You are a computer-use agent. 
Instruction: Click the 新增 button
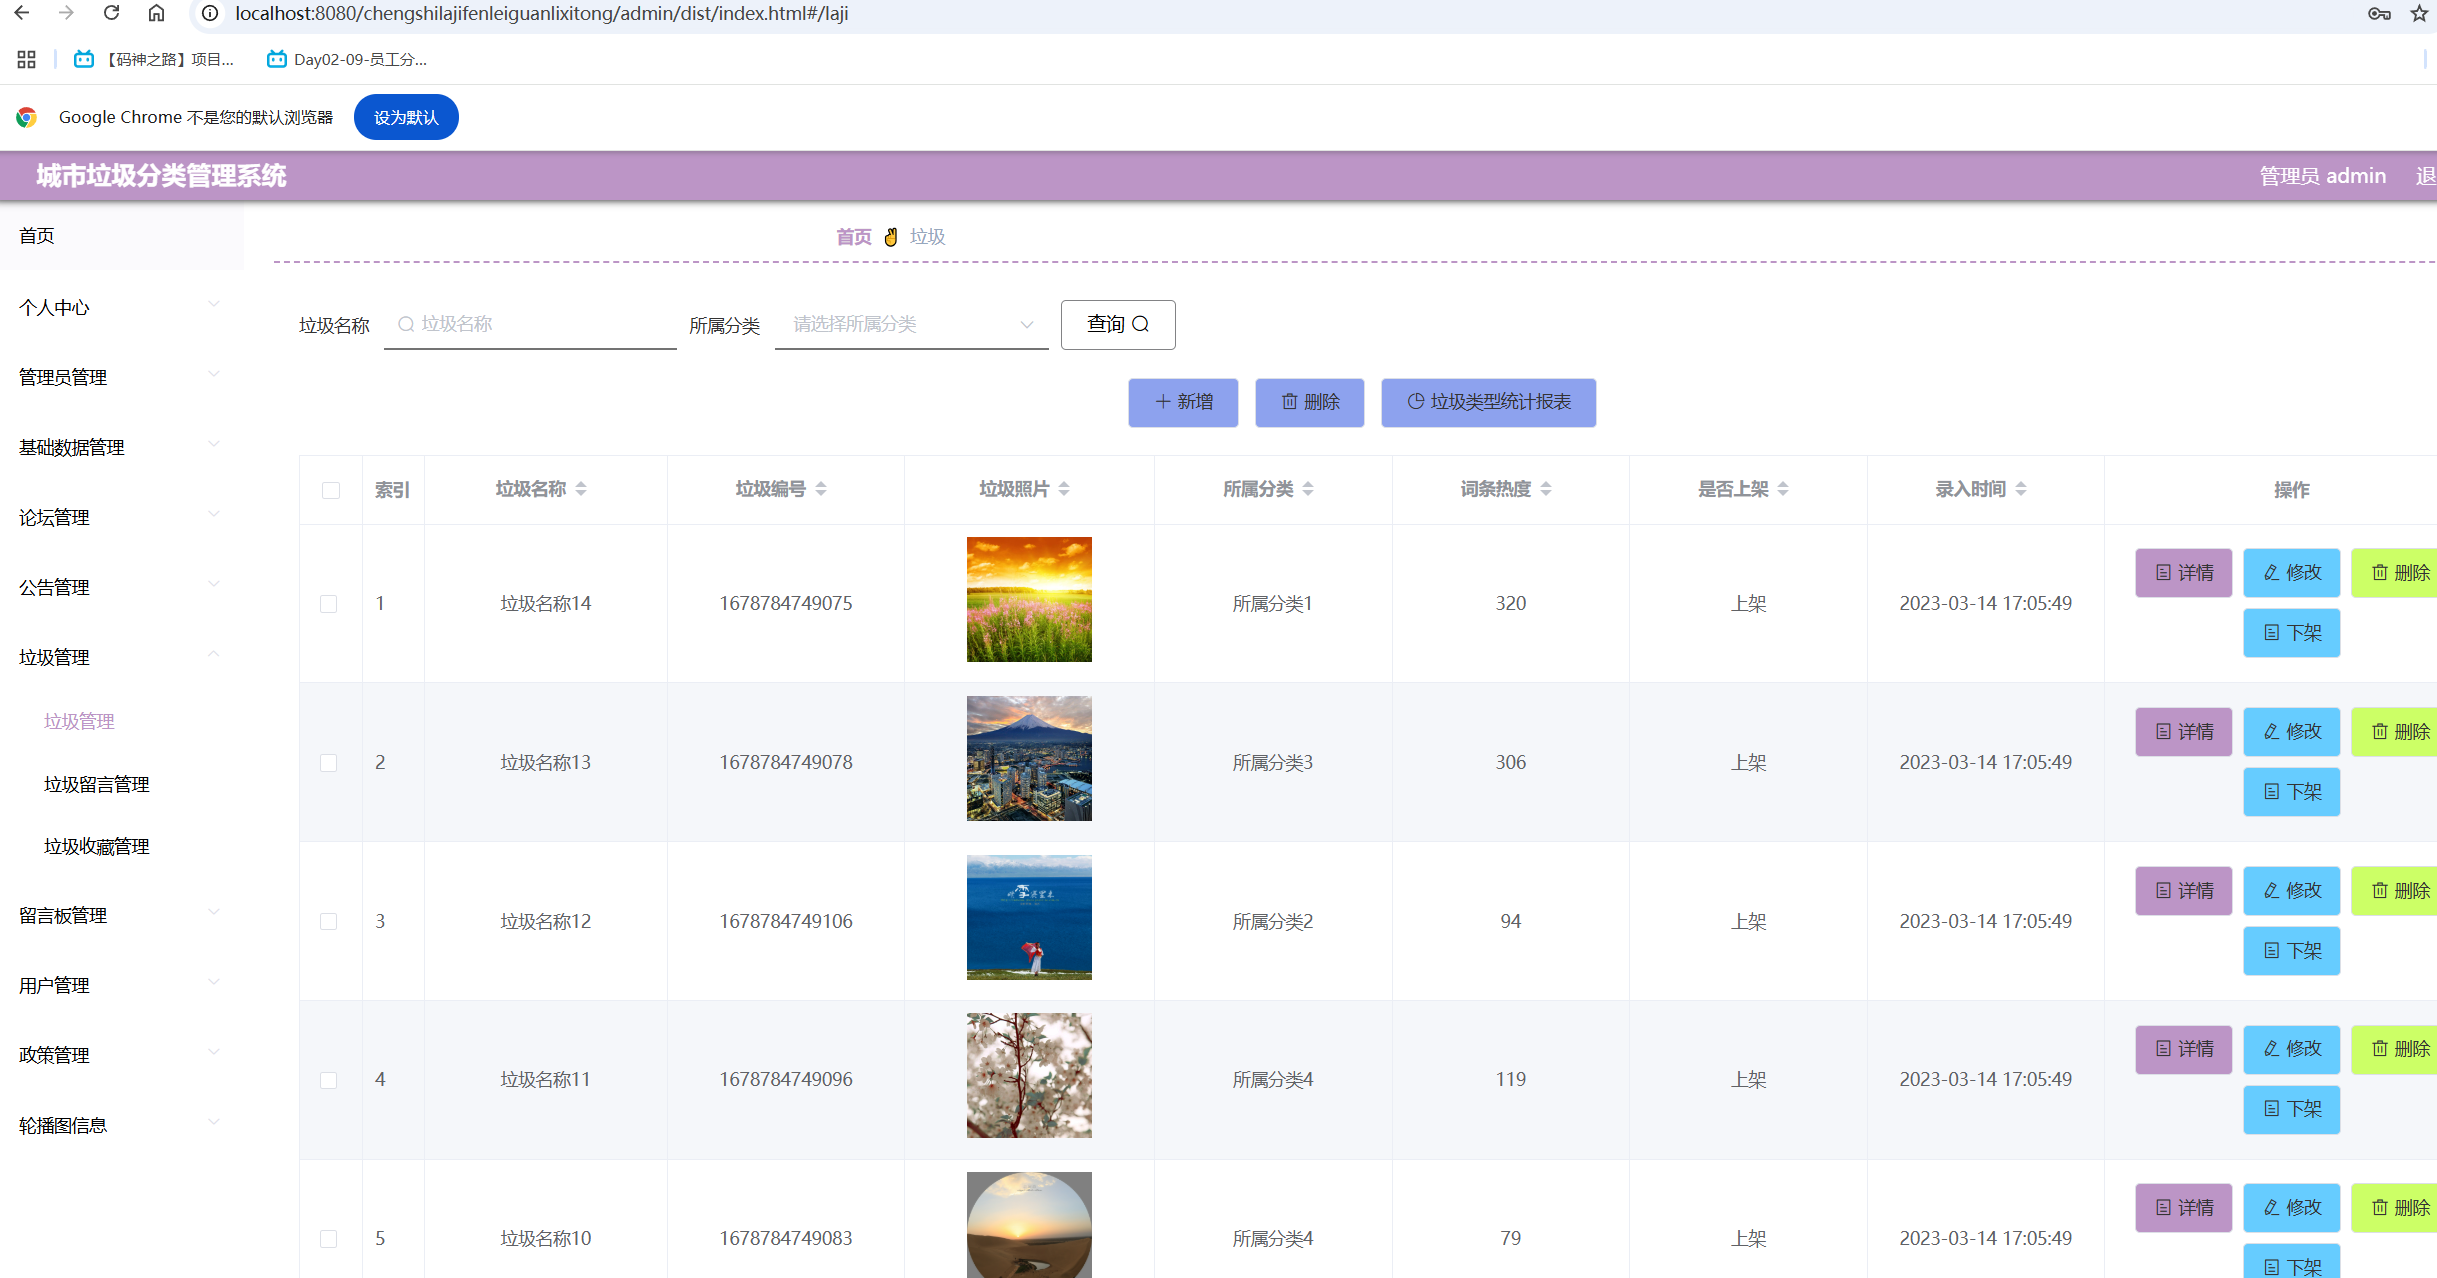click(x=1183, y=402)
